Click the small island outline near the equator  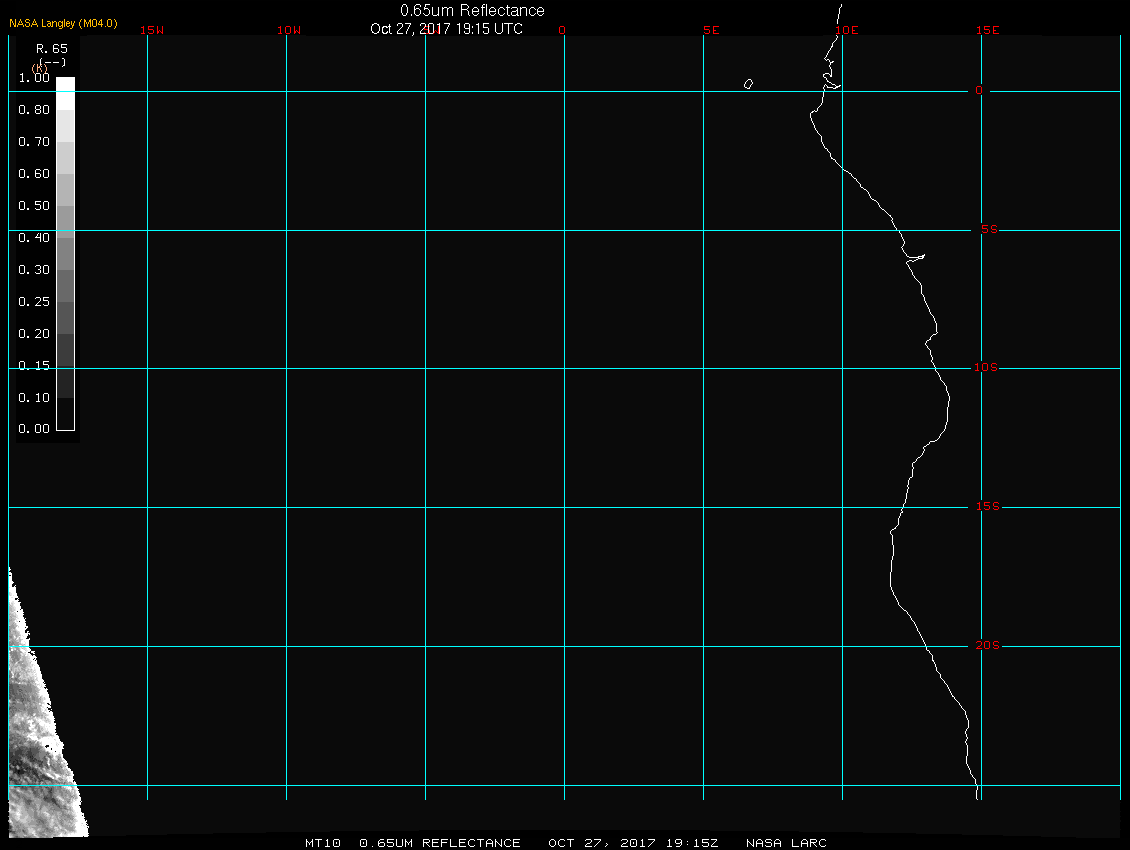(749, 84)
